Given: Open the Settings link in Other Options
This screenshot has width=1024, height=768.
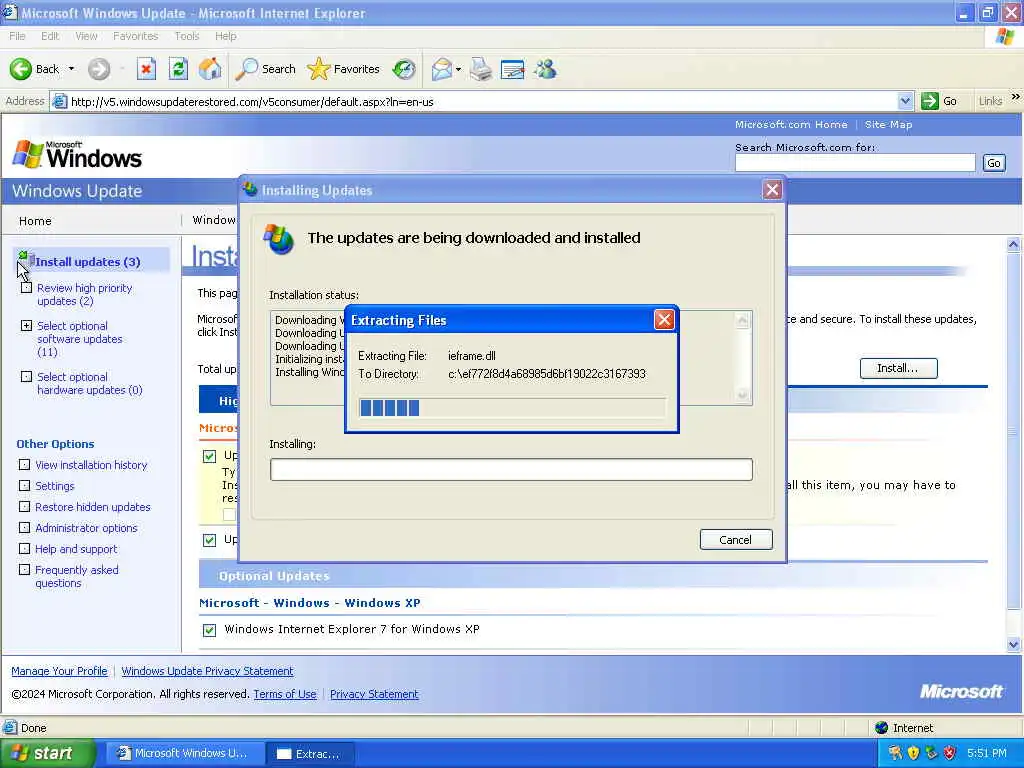Looking at the screenshot, I should point(55,486).
